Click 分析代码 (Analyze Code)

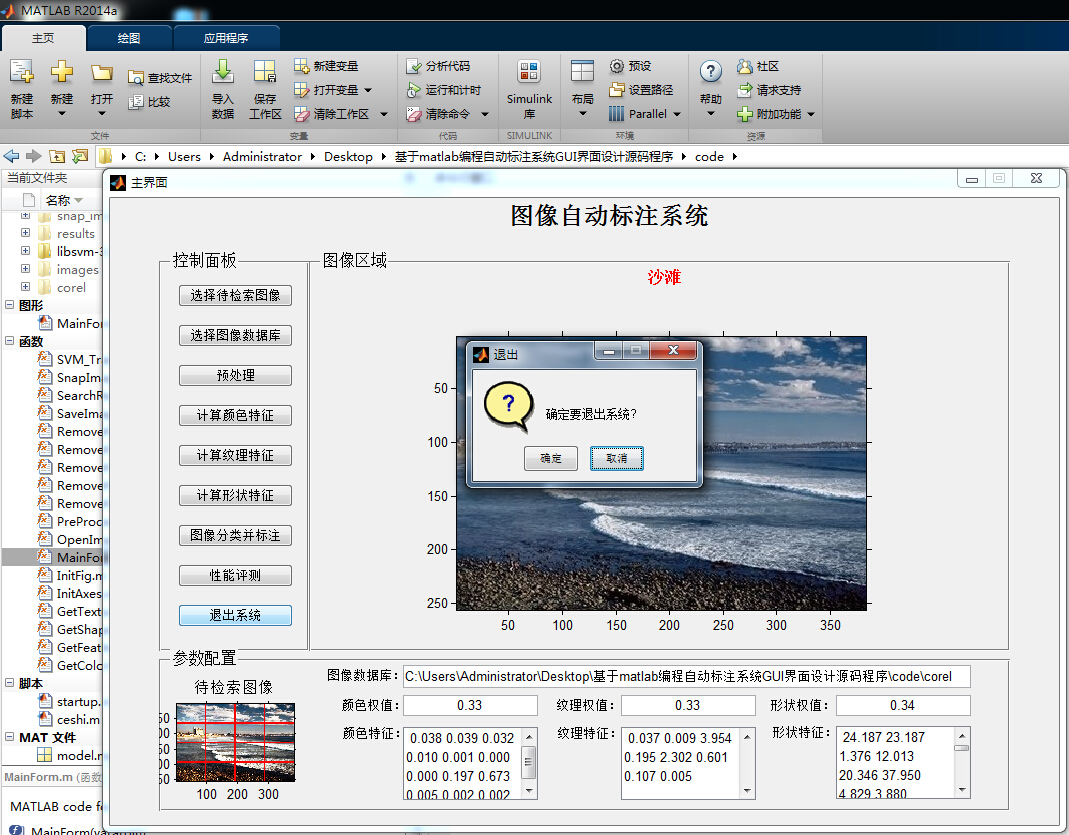(x=438, y=66)
